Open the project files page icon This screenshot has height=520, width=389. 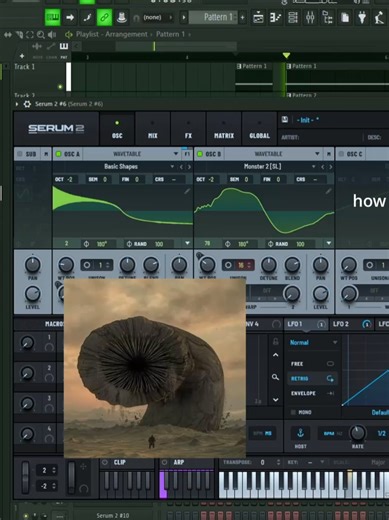[345, 17]
